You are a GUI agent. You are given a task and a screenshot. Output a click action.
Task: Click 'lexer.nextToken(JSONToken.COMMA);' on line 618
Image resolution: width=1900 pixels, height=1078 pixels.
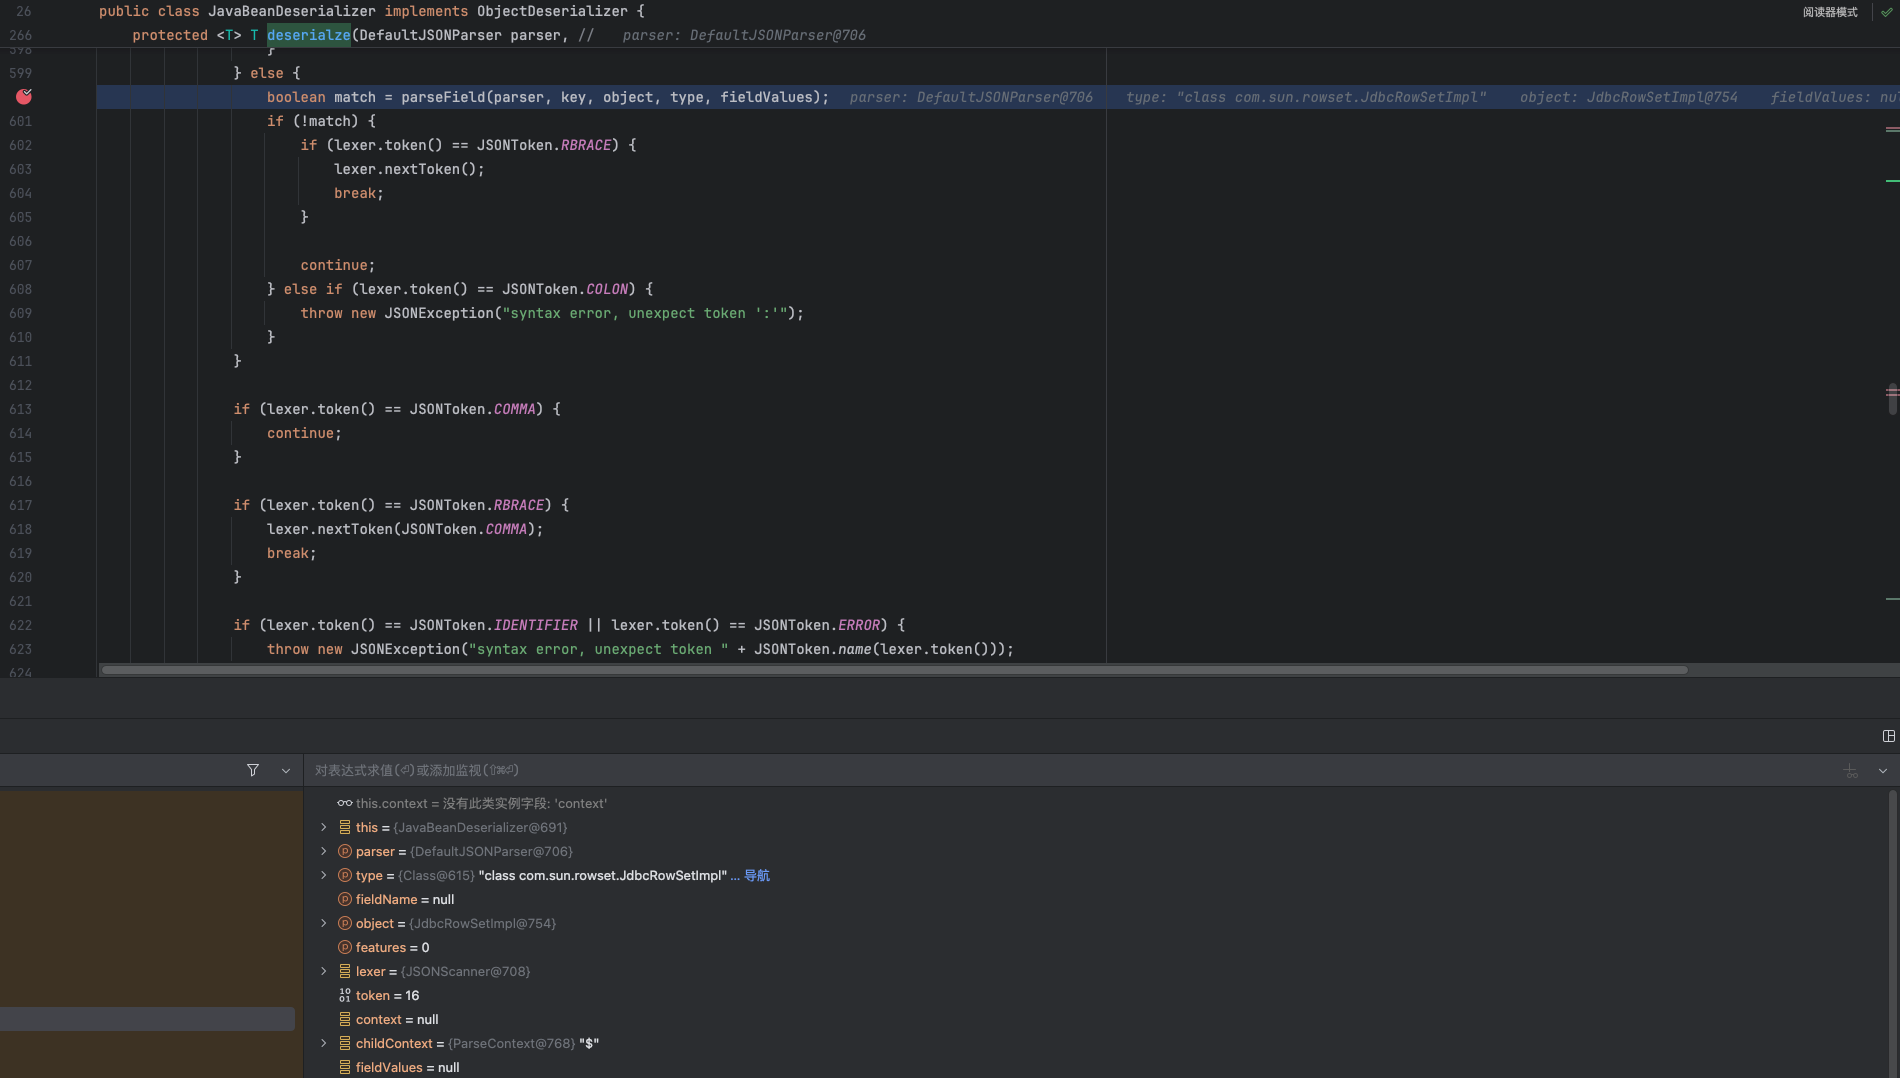(405, 529)
